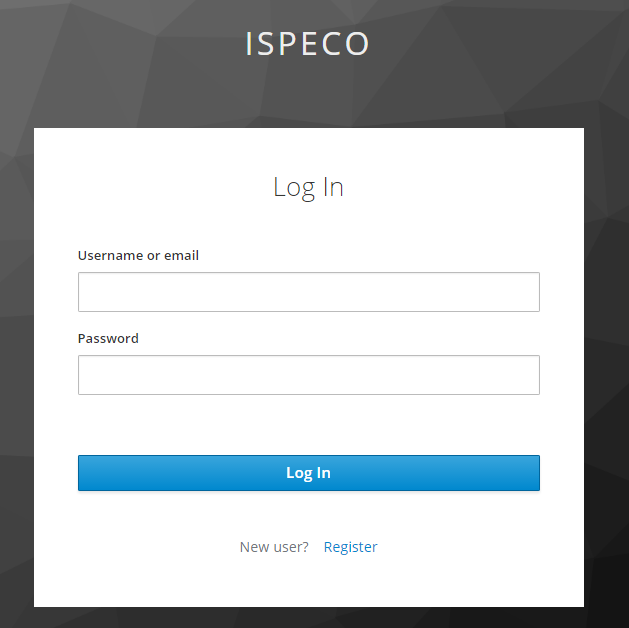Select the field under Username or email
The height and width of the screenshot is (628, 629).
point(308,292)
